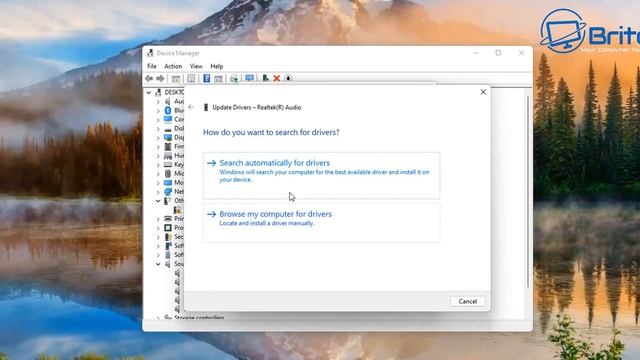The height and width of the screenshot is (360, 640).
Task: Collapse the Other devices tree category
Action: pyautogui.click(x=158, y=201)
